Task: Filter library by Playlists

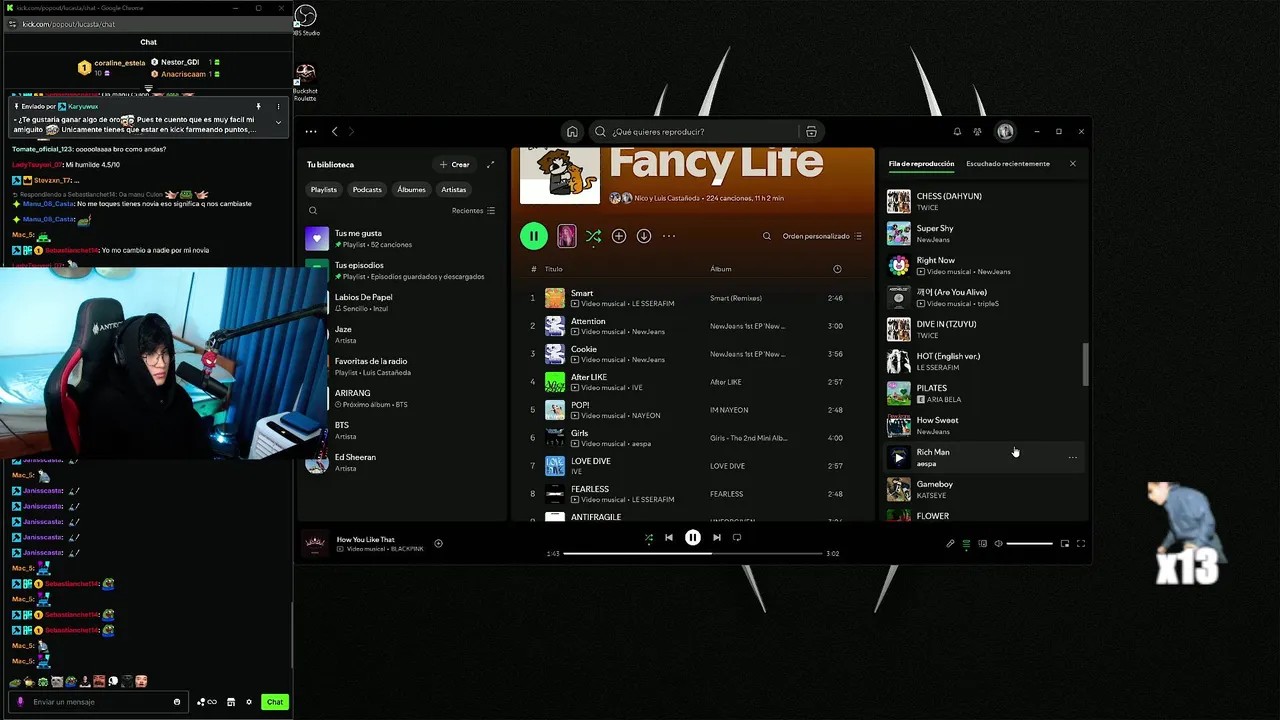Action: tap(324, 189)
